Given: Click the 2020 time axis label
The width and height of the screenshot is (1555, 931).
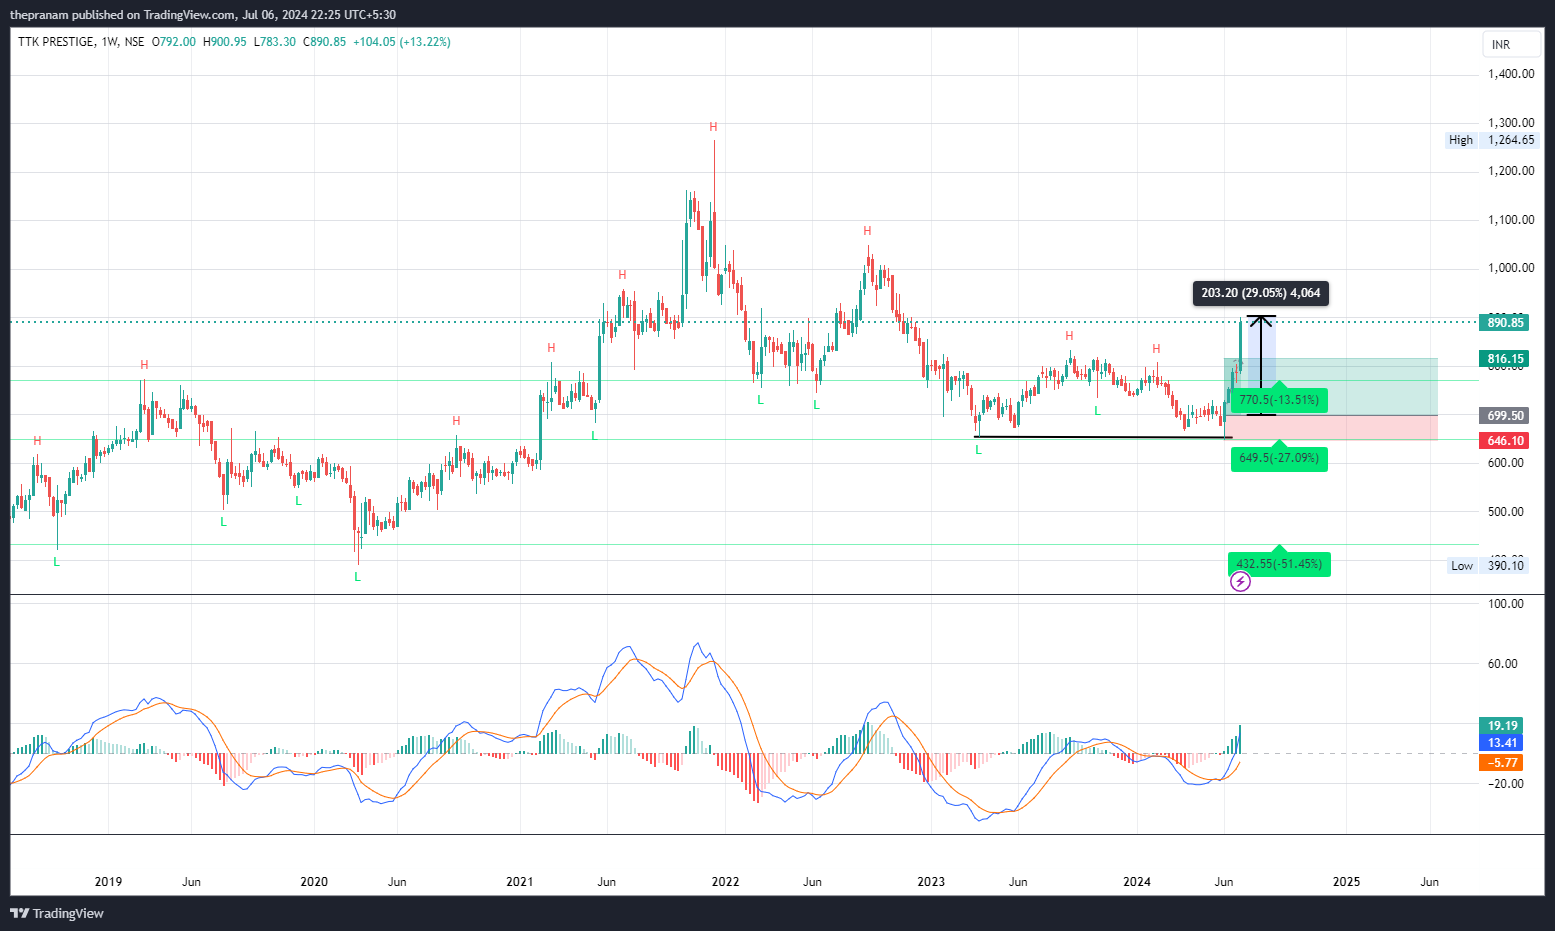Looking at the screenshot, I should [x=314, y=882].
